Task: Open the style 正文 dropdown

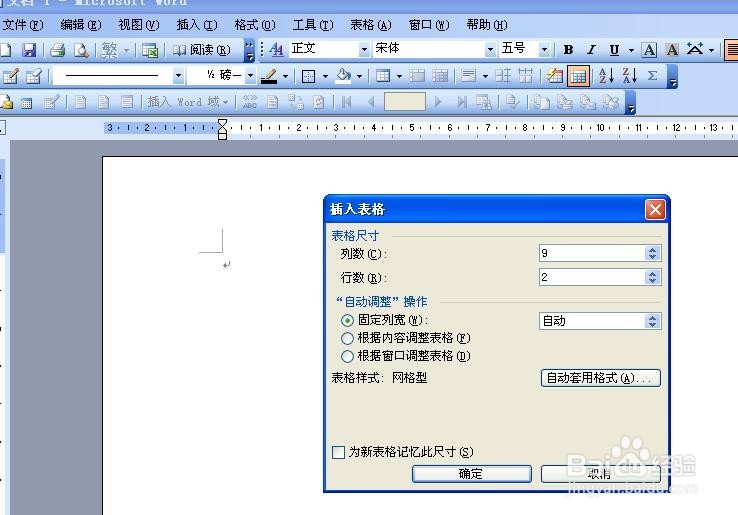Action: point(364,50)
